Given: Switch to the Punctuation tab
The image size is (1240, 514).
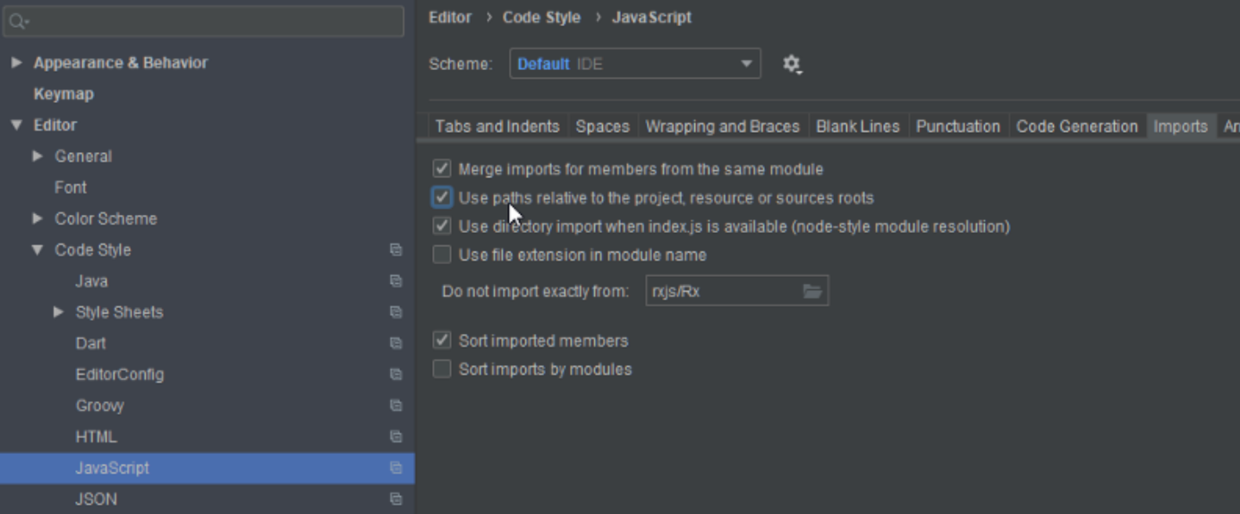Looking at the screenshot, I should [x=958, y=126].
